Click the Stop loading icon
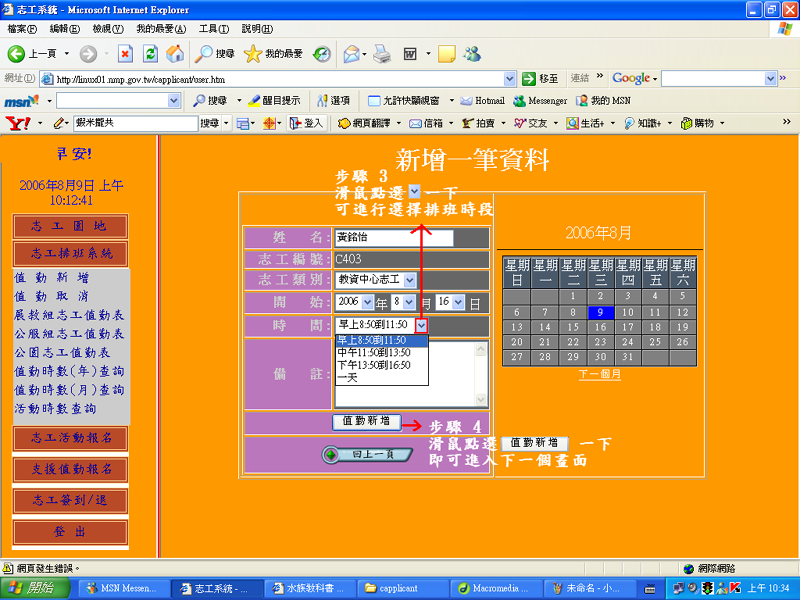 [125, 54]
